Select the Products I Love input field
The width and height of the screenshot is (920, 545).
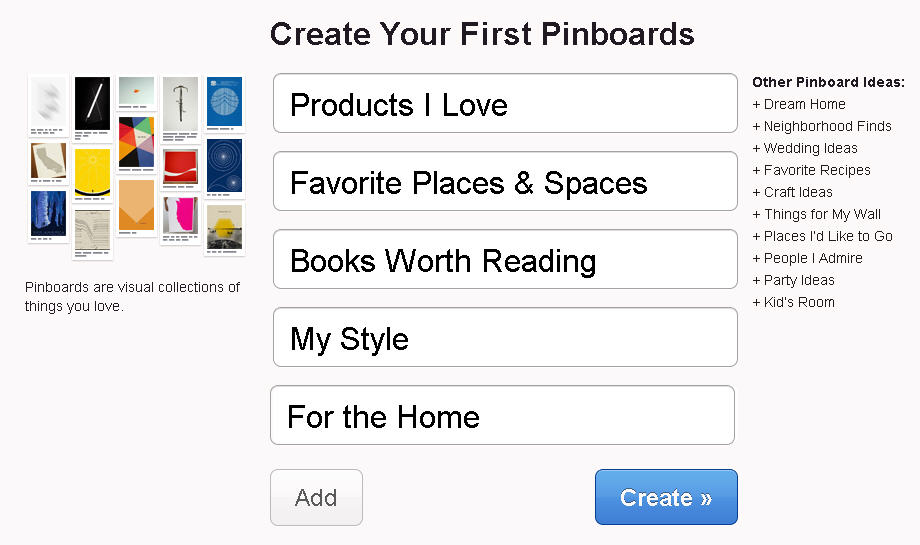tap(505, 103)
